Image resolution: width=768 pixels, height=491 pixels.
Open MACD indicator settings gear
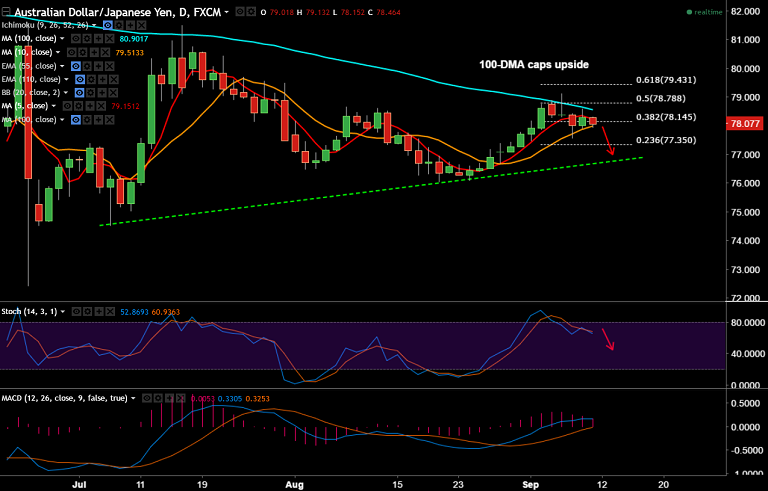[158, 398]
